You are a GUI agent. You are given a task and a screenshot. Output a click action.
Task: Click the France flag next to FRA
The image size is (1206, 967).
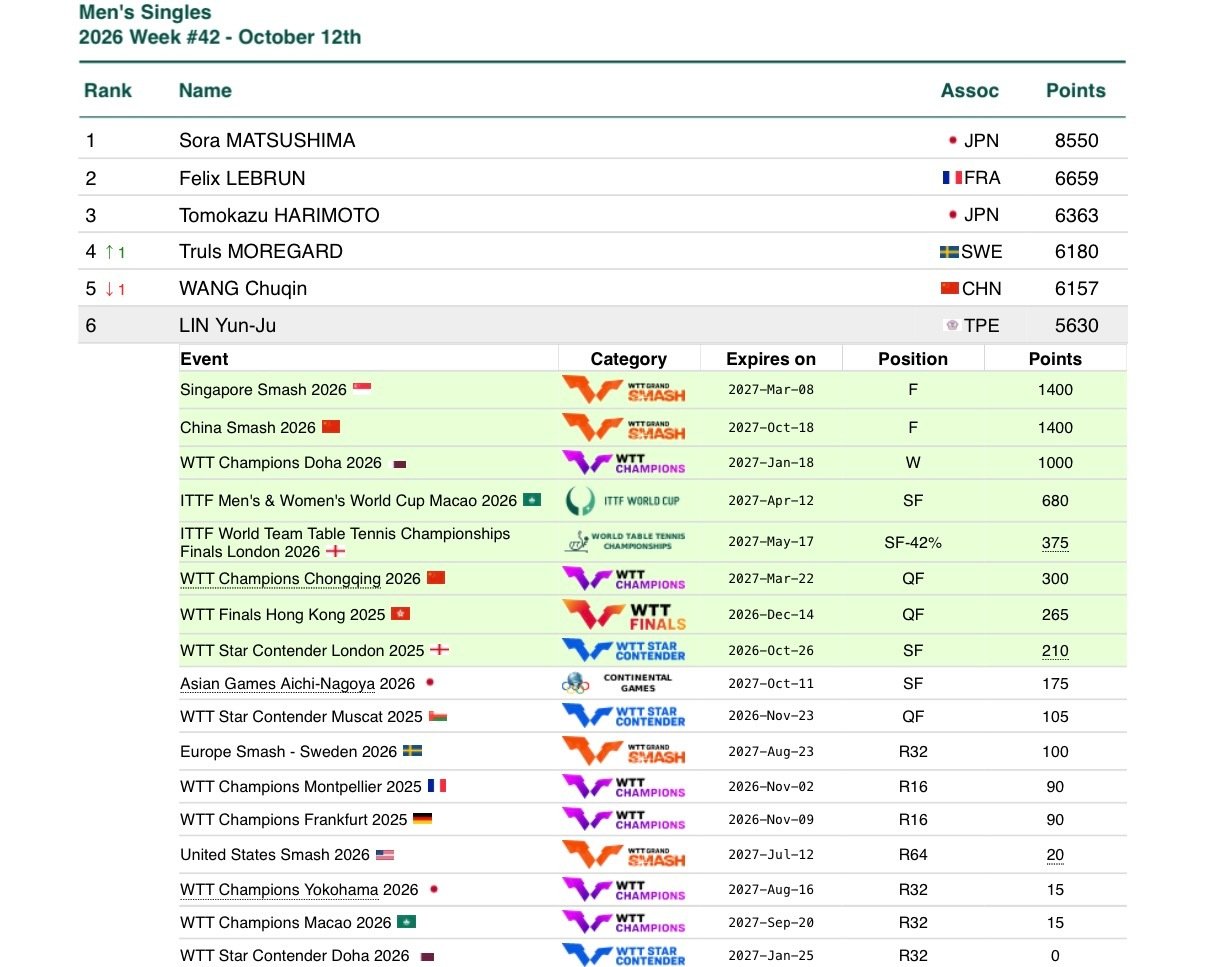(x=952, y=178)
